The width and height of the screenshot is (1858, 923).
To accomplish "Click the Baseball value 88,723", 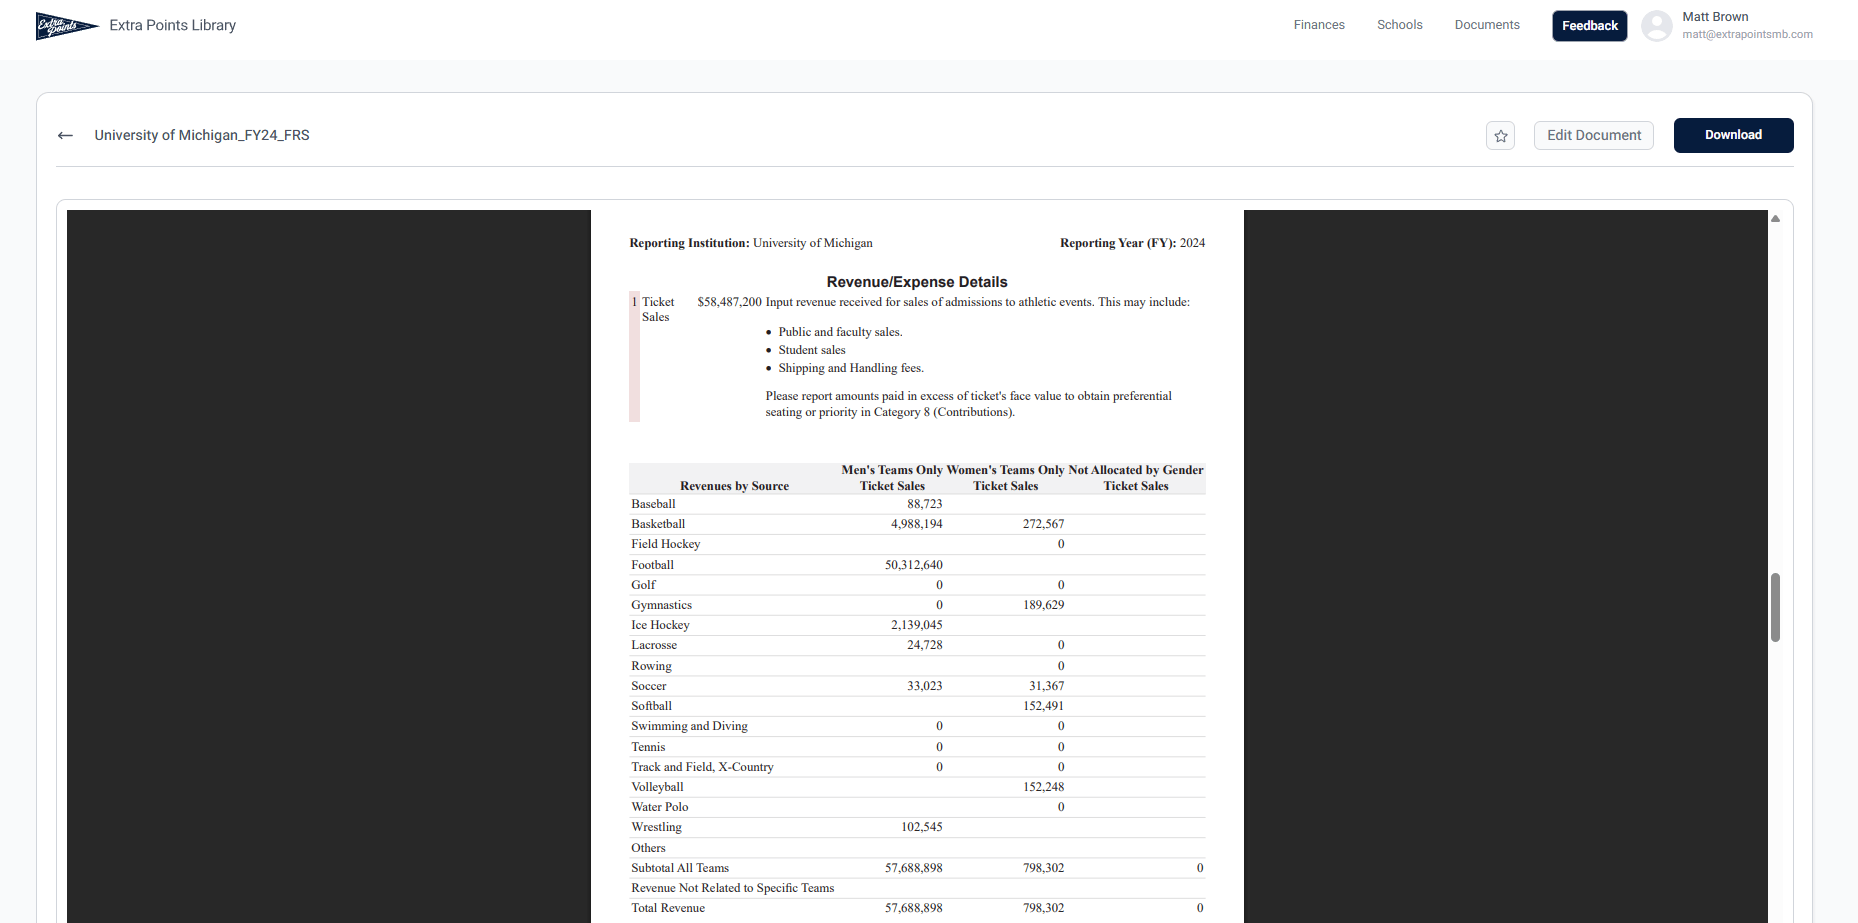I will click(924, 504).
